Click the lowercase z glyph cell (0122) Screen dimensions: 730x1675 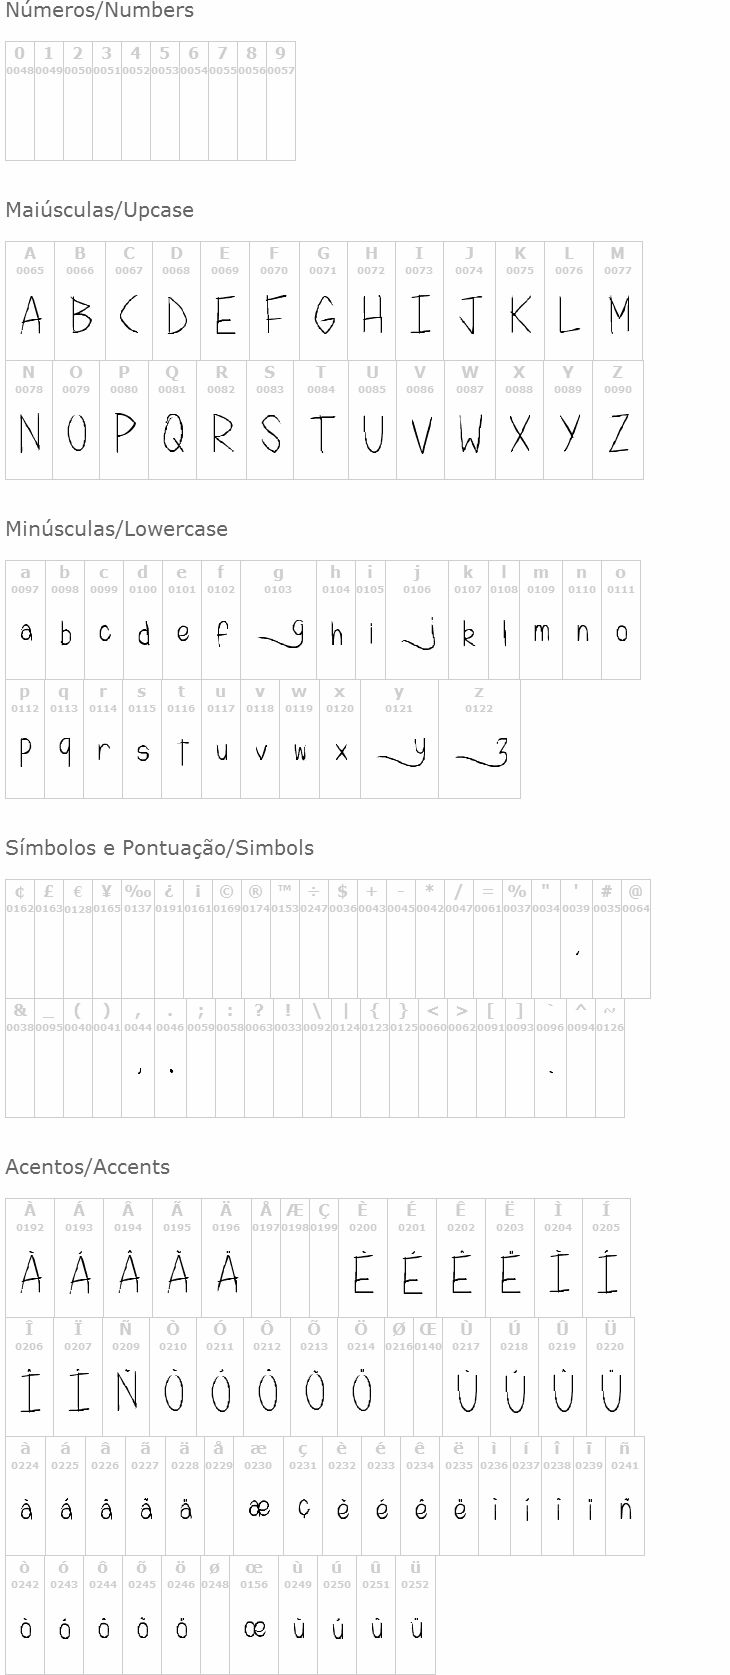(x=479, y=739)
